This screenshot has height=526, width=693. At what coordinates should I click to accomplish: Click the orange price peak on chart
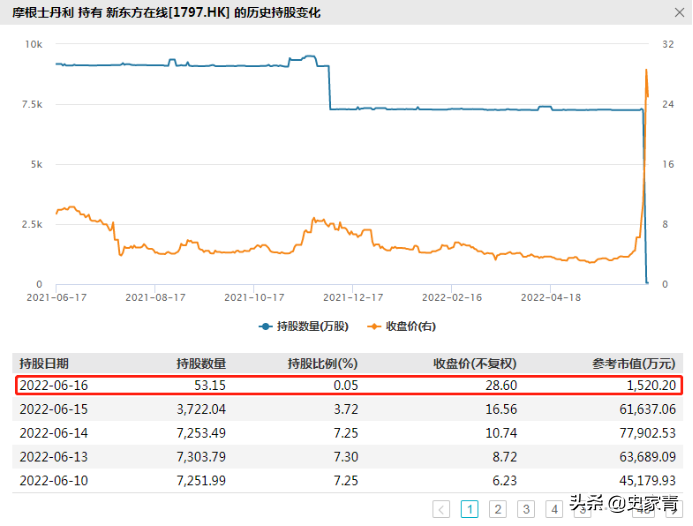[646, 70]
